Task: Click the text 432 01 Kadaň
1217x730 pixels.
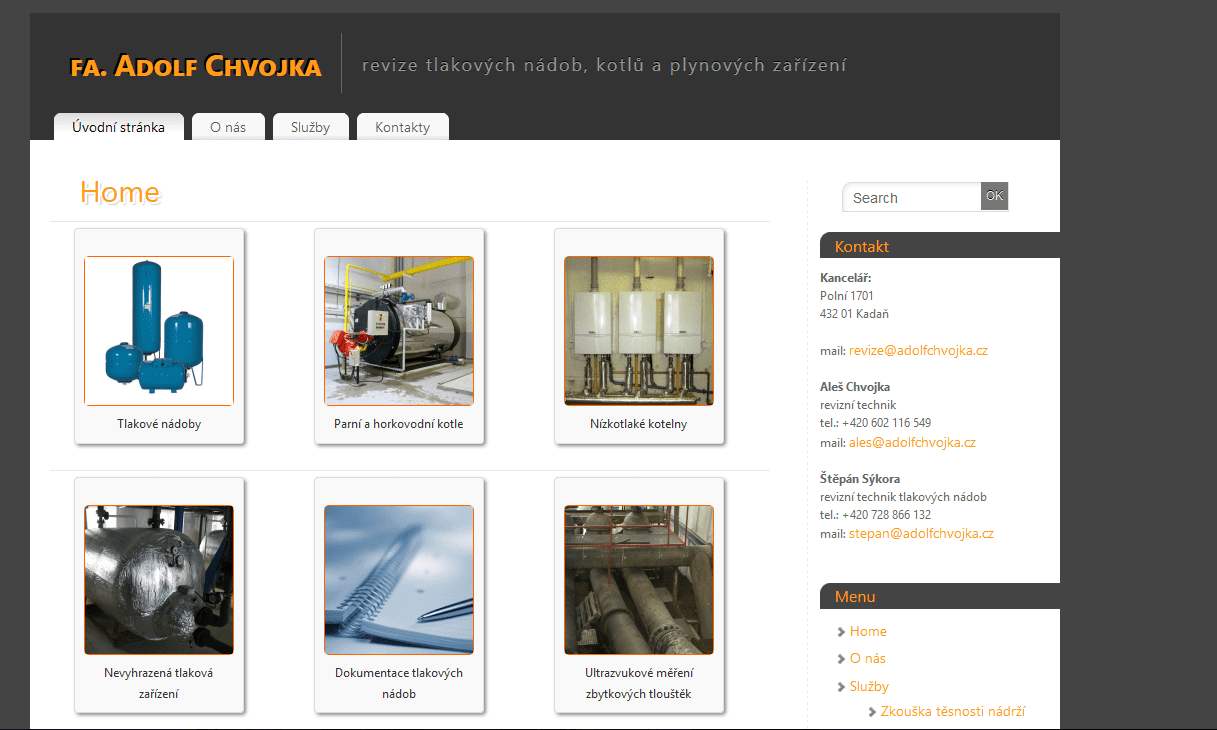Action: pyautogui.click(x=854, y=314)
